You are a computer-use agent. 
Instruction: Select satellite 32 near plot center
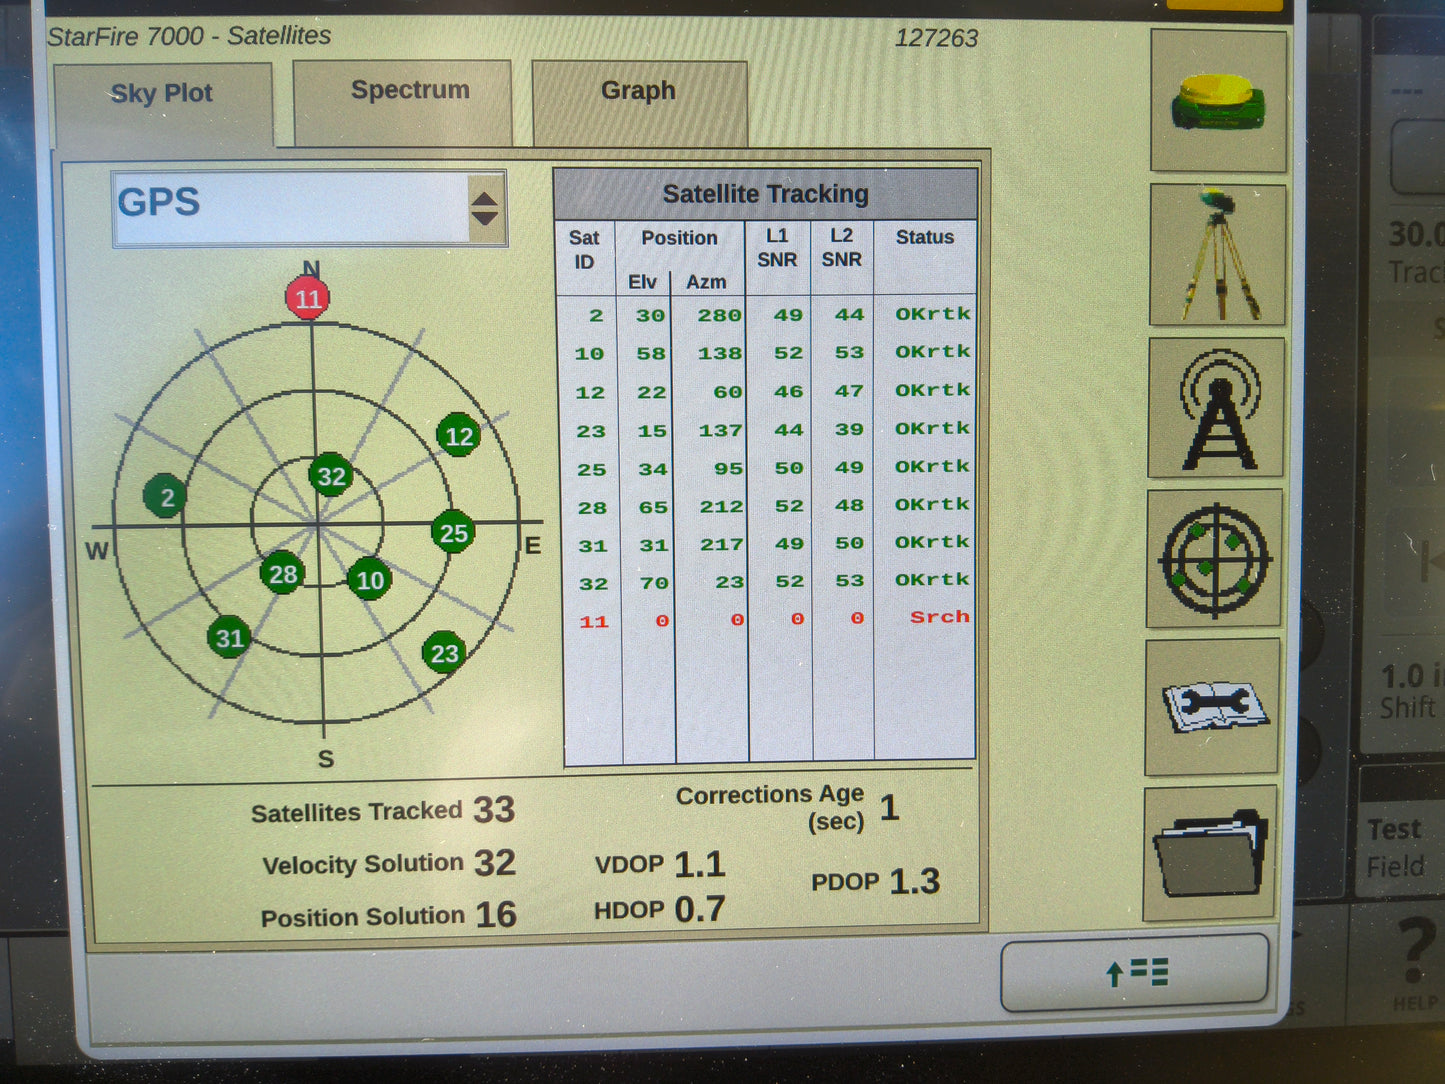coord(331,475)
